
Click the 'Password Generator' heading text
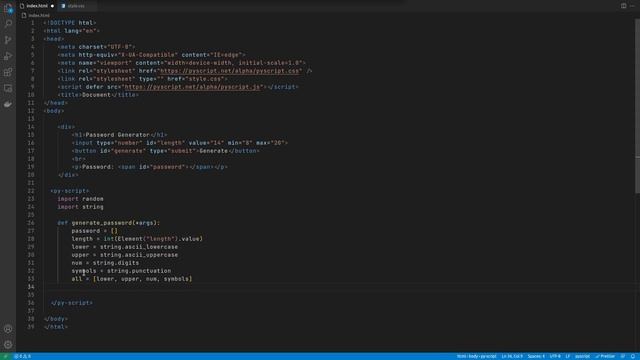pos(117,135)
